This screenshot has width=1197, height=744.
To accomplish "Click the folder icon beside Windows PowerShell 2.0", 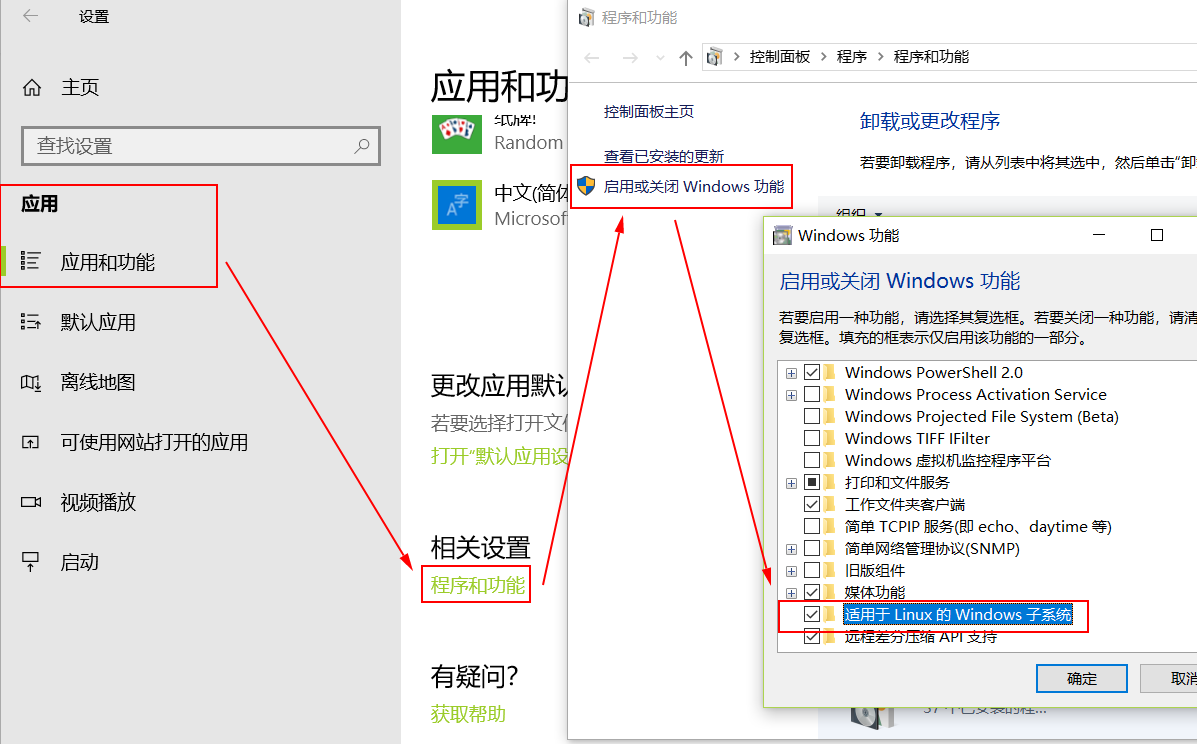I will pyautogui.click(x=829, y=372).
